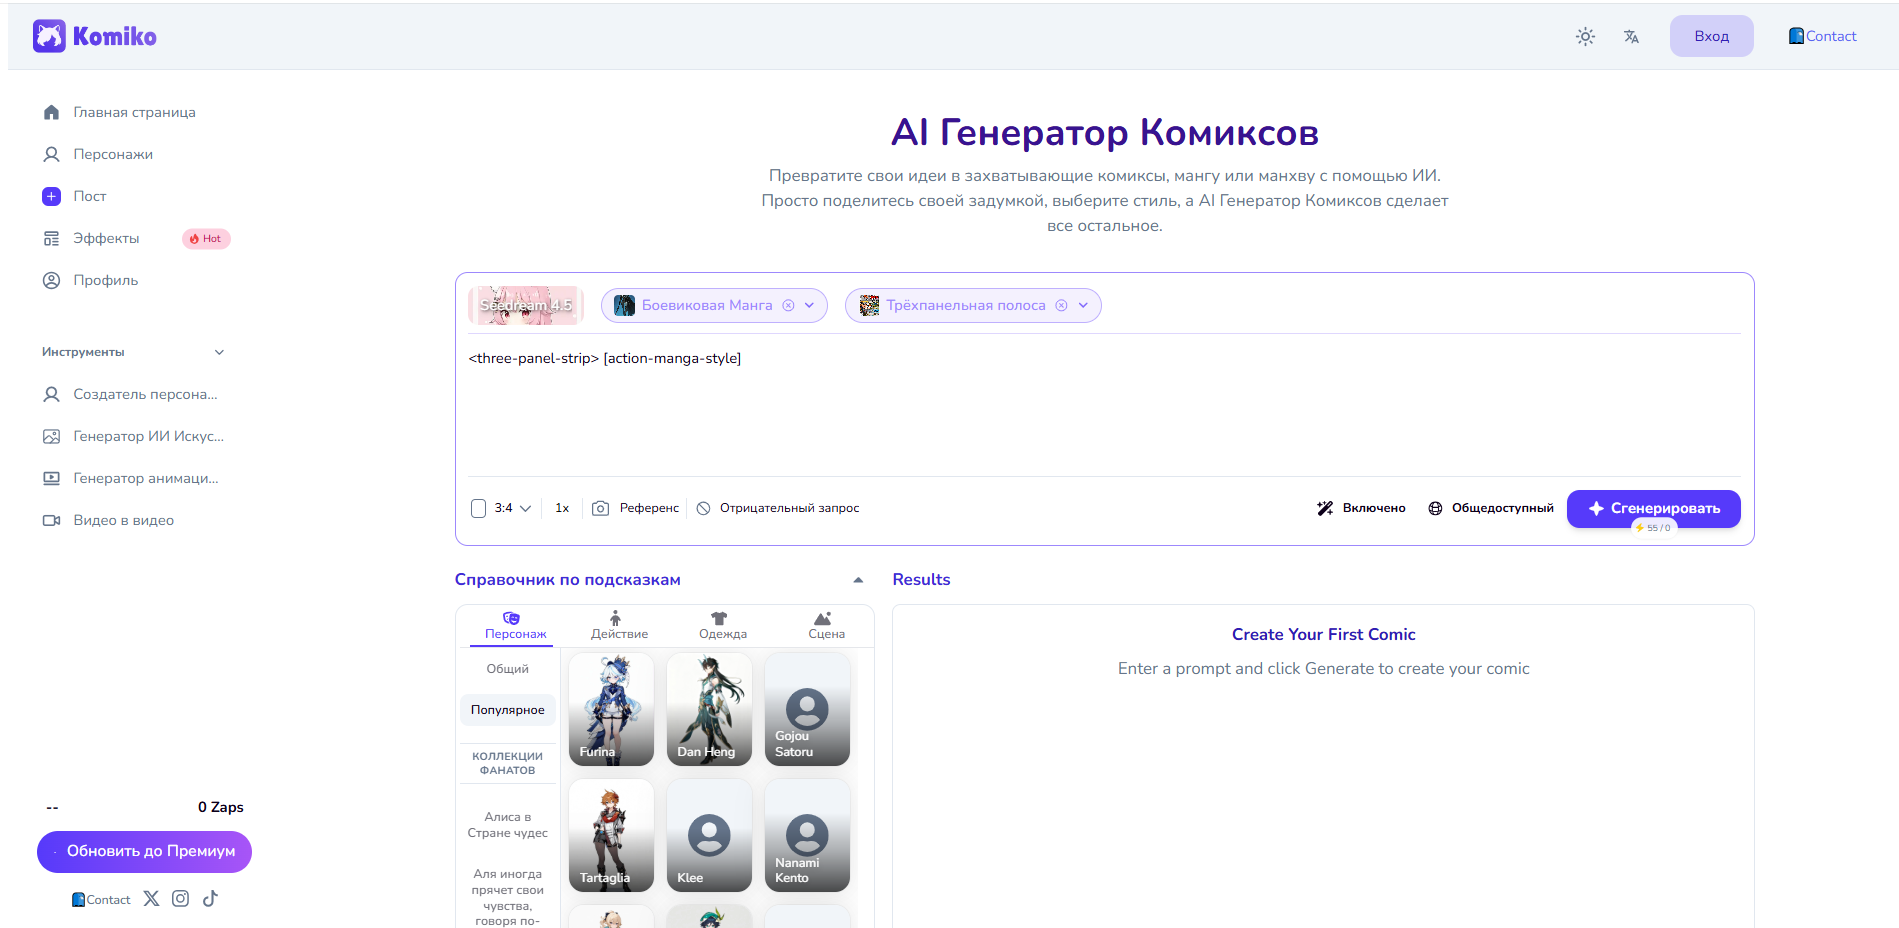Open the Профиль sidebar item
Viewport: 1899px width, 928px height.
91,280
